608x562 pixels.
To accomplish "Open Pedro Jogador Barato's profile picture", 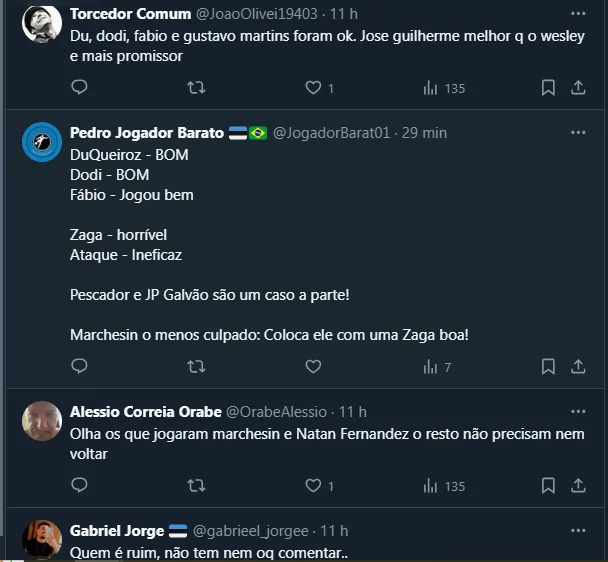I will (x=42, y=142).
